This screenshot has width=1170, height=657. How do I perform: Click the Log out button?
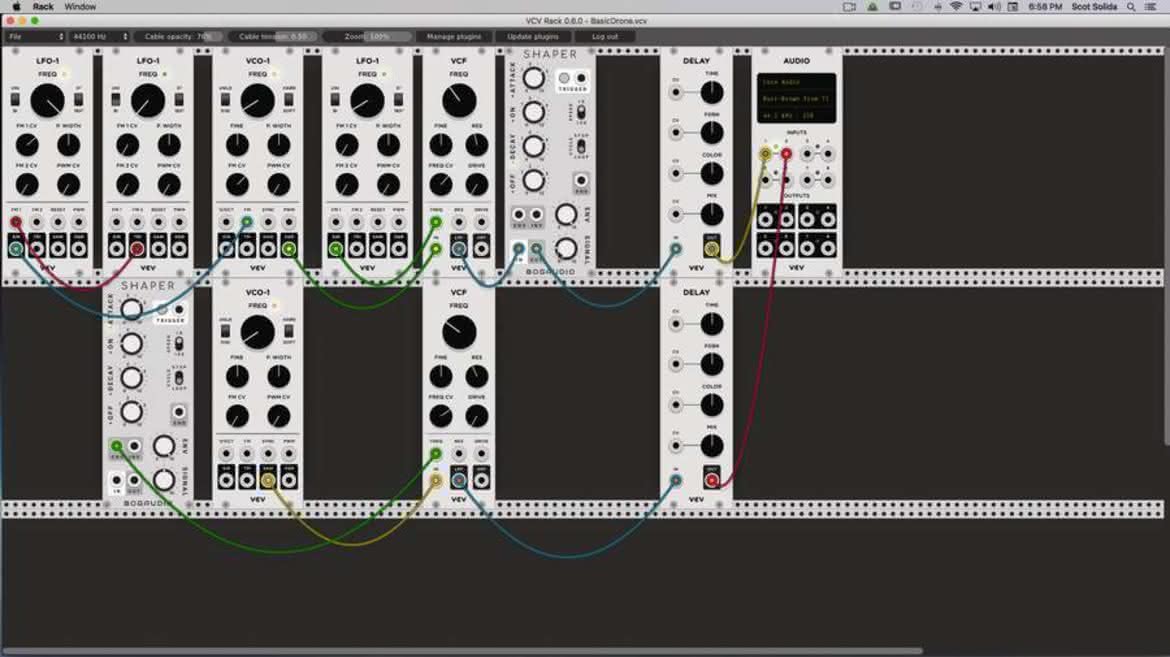click(x=605, y=36)
